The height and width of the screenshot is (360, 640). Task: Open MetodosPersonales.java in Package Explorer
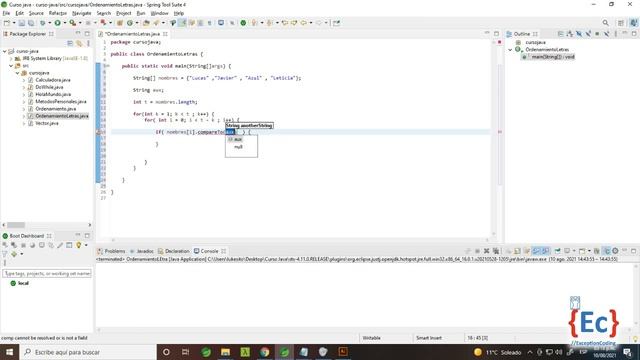click(61, 102)
